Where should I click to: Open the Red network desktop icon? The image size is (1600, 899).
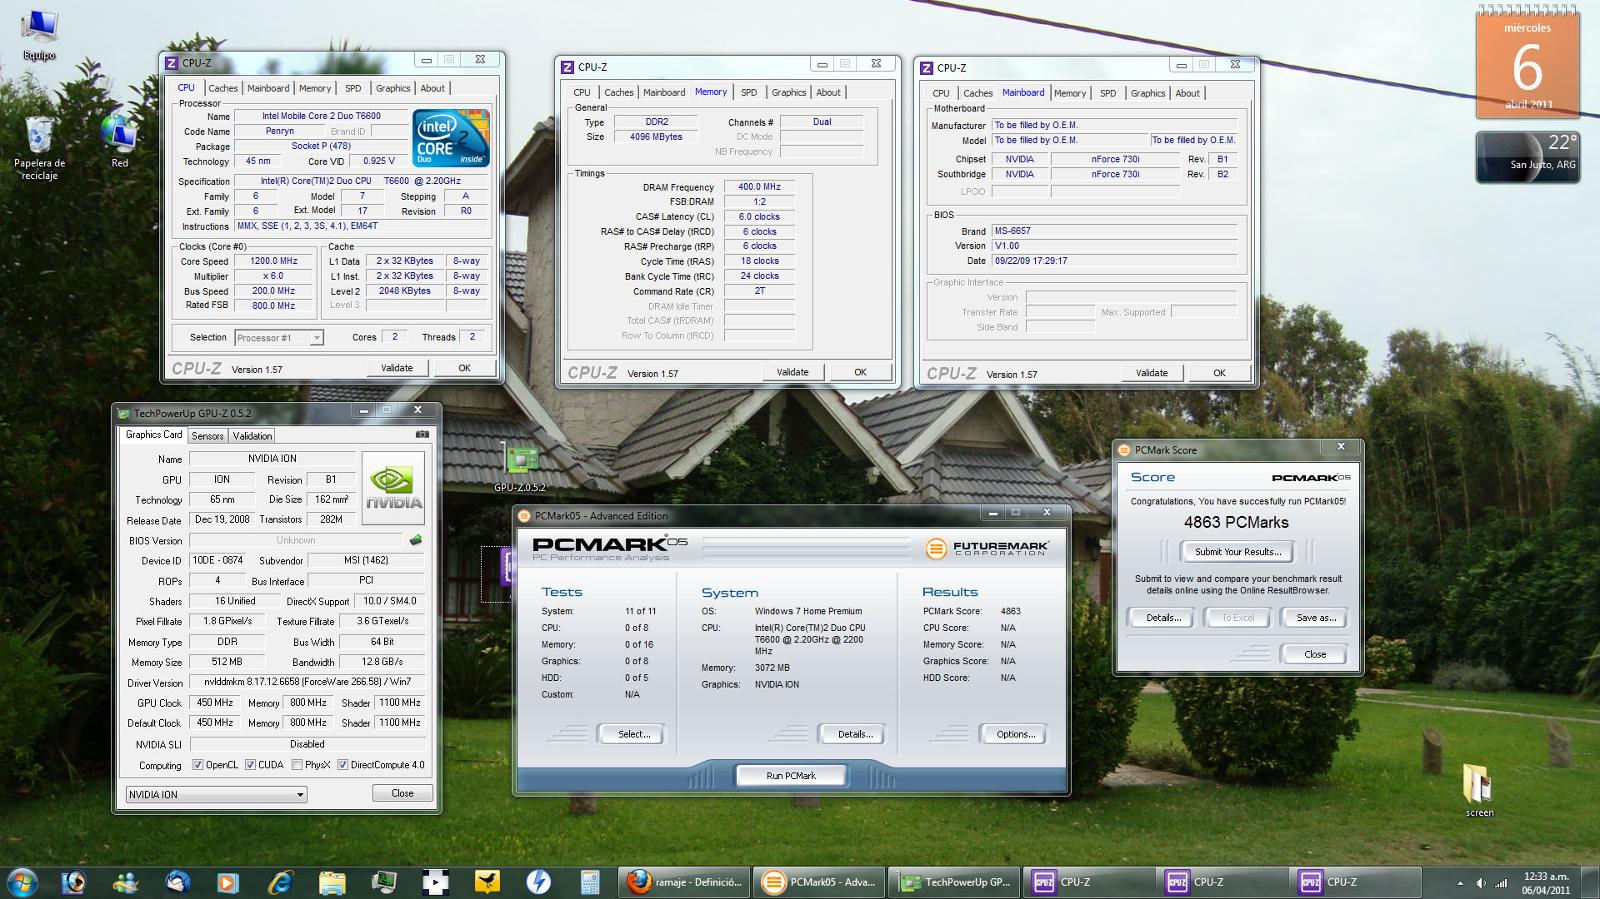tap(119, 140)
